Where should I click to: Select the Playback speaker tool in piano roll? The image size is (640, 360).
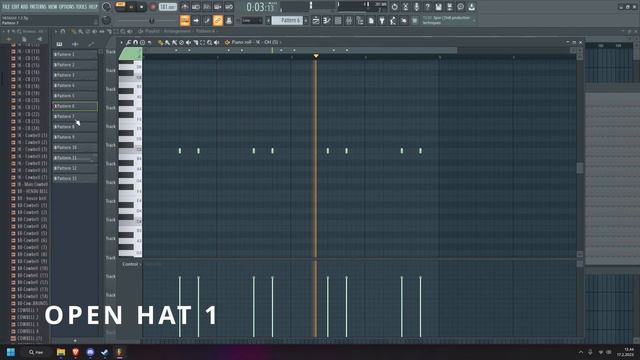(x=216, y=42)
